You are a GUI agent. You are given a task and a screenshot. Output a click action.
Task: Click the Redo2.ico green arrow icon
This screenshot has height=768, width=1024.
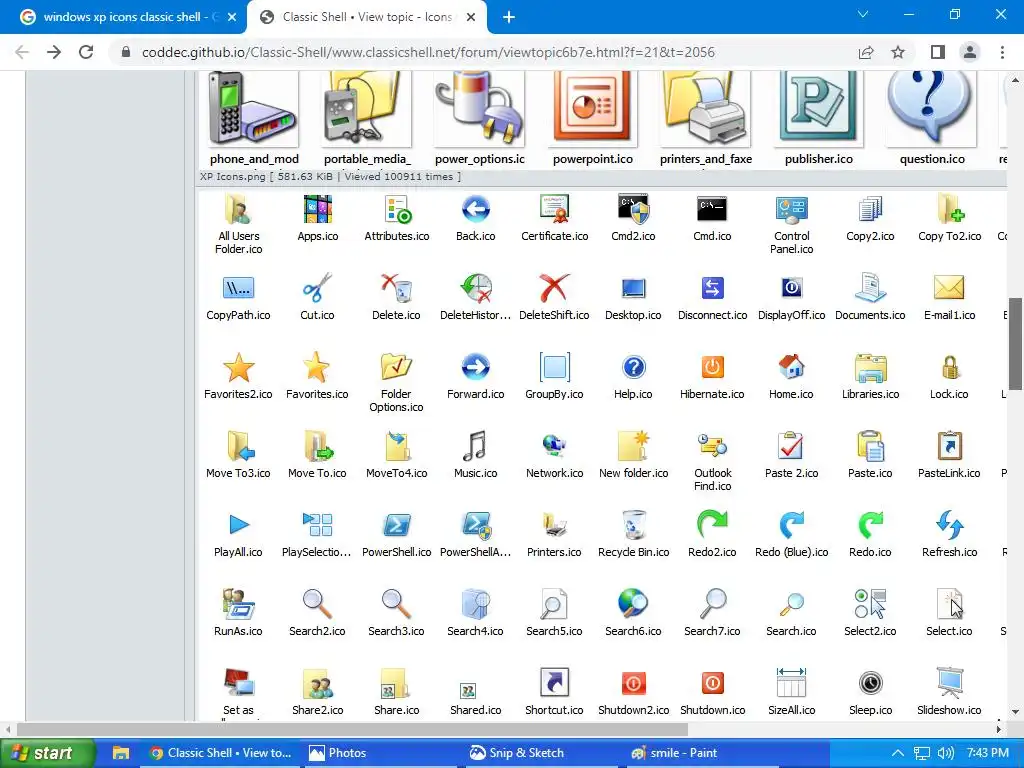point(712,525)
